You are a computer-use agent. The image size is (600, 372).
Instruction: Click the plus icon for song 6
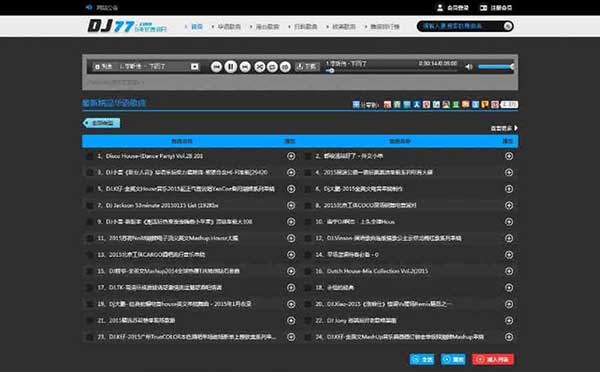(x=509, y=189)
